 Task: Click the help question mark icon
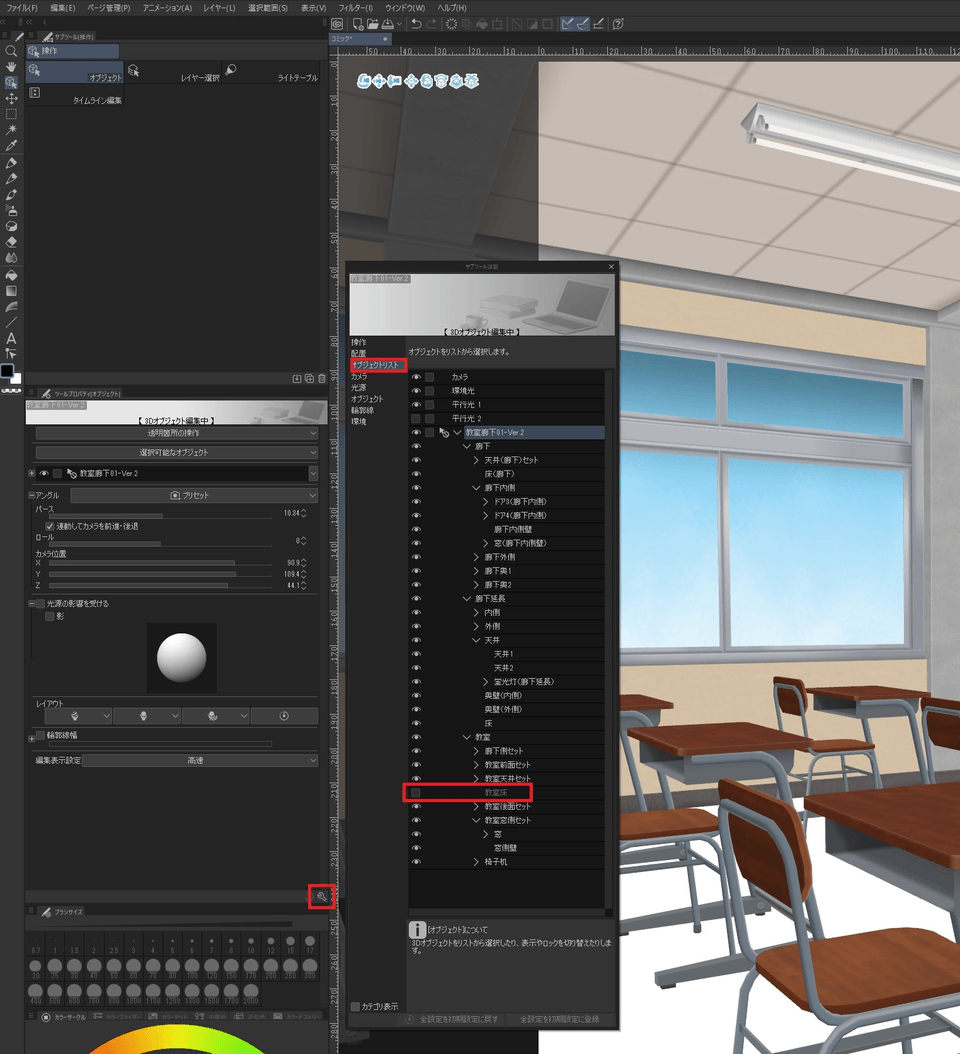point(618,24)
